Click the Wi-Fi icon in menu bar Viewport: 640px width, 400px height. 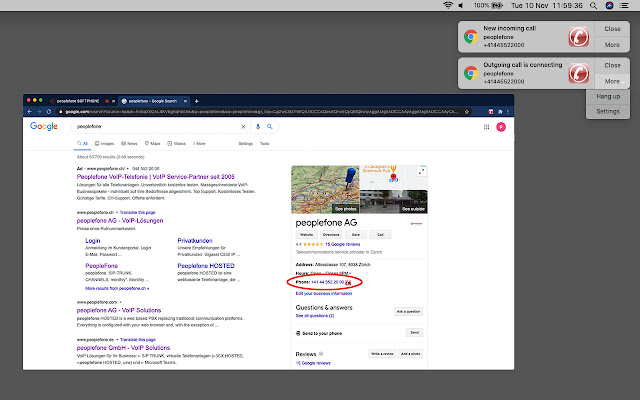click(447, 6)
